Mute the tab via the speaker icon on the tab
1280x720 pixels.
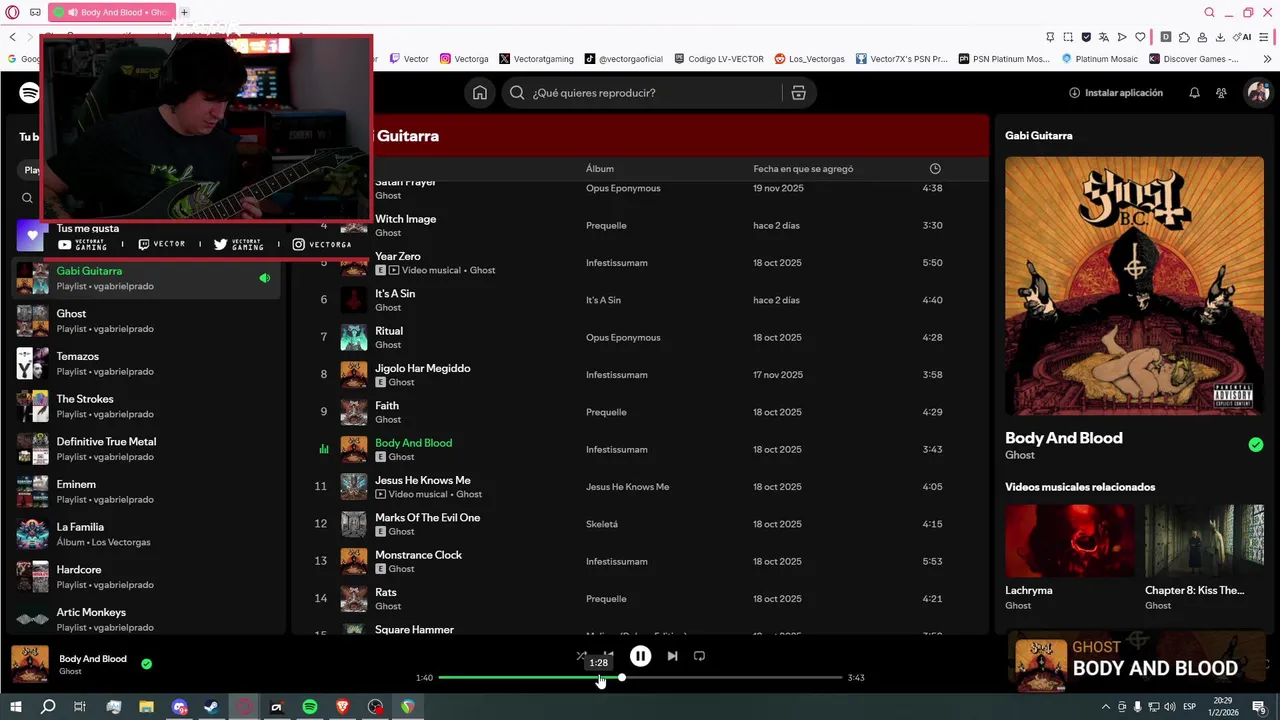click(72, 12)
